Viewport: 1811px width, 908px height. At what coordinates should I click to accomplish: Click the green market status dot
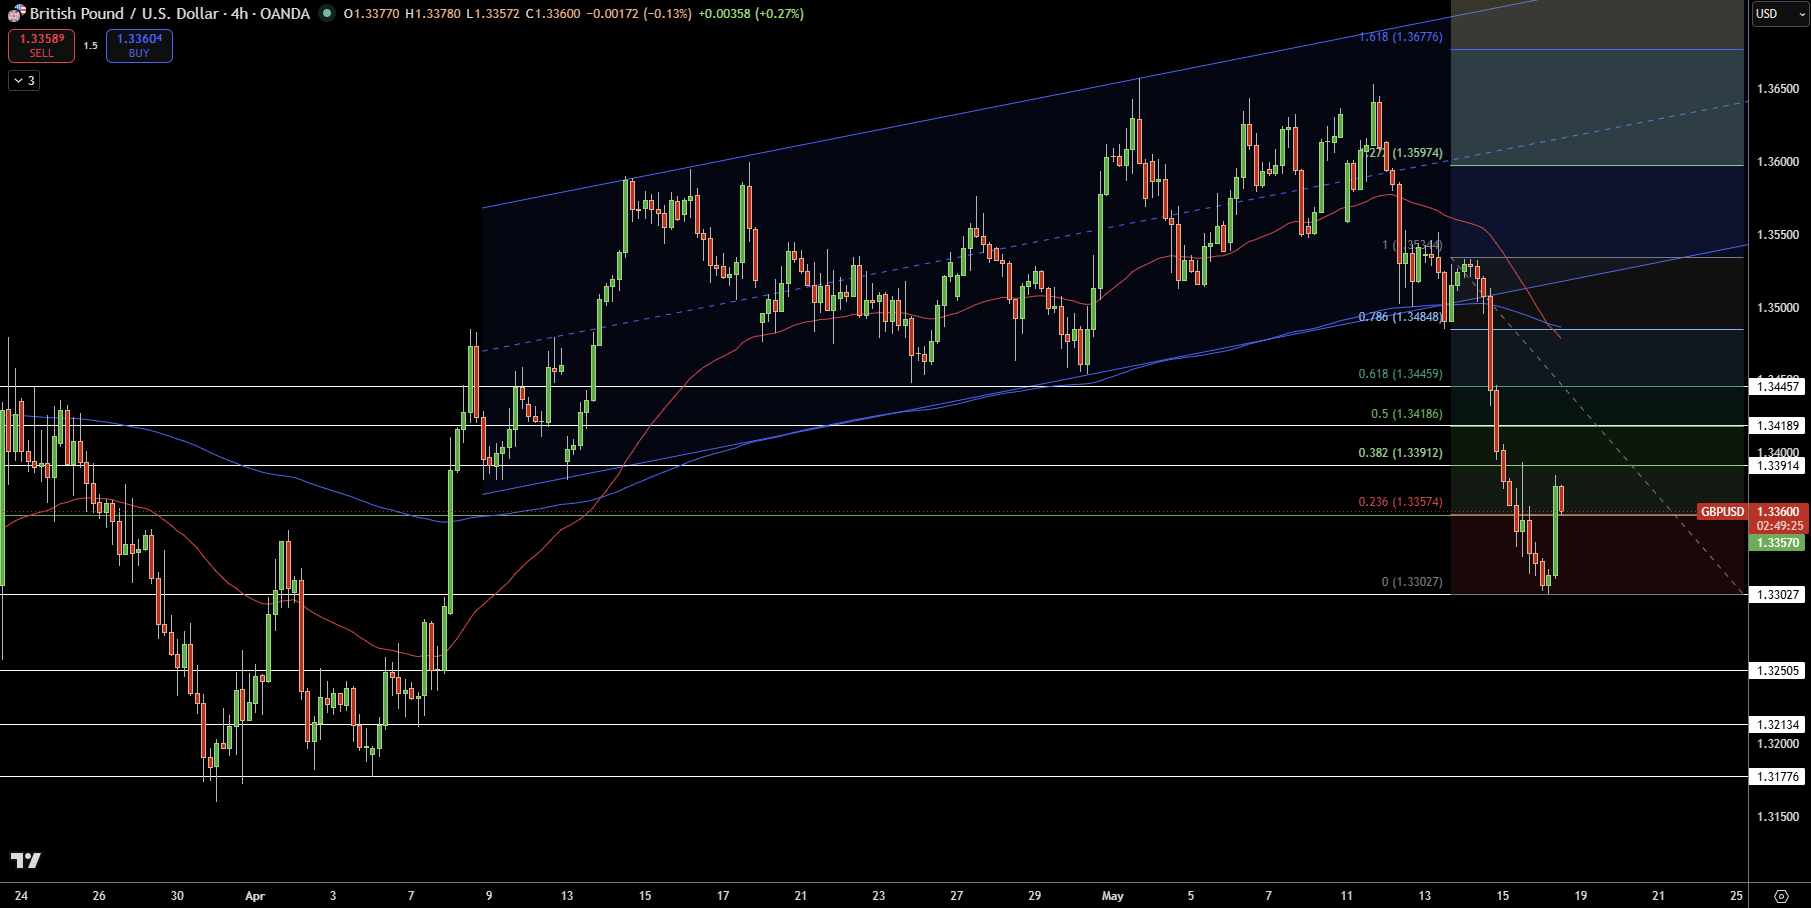point(327,13)
